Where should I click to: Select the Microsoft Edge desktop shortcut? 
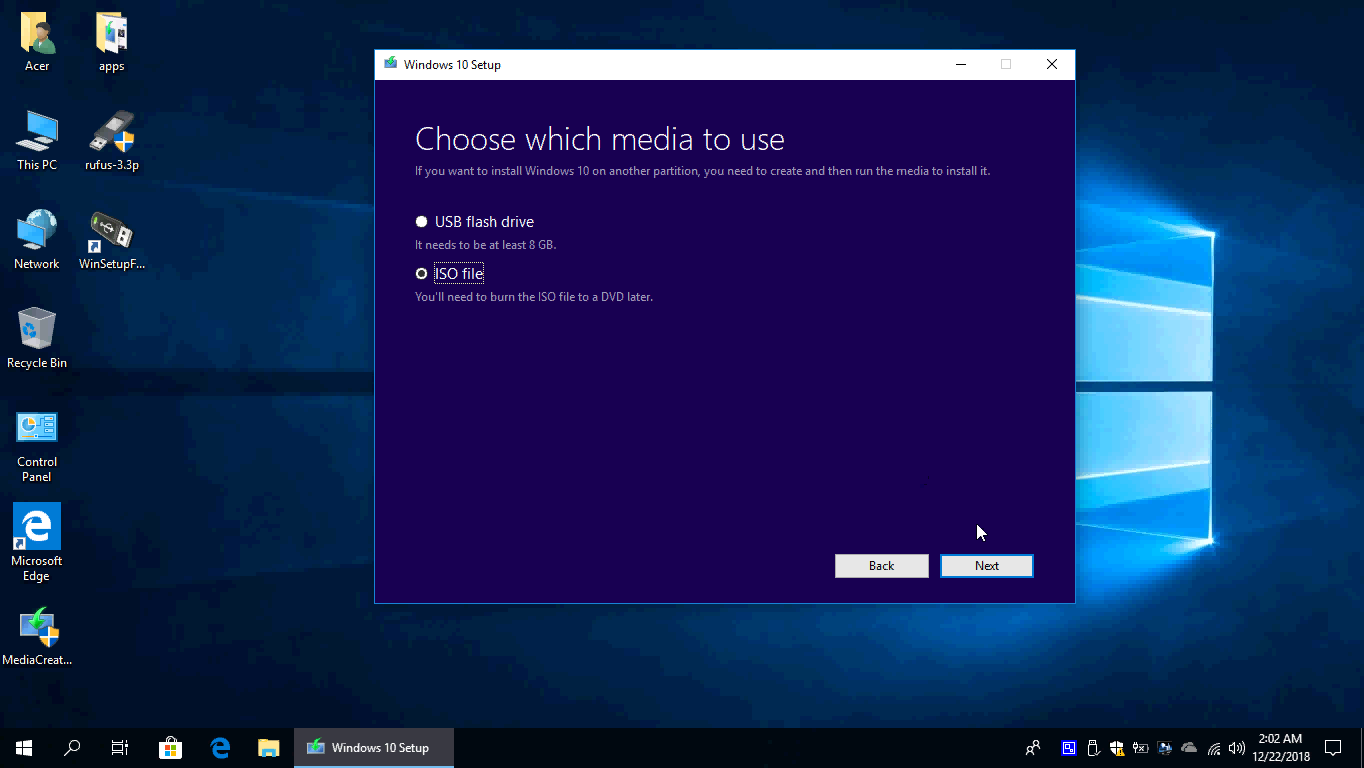[x=37, y=542]
